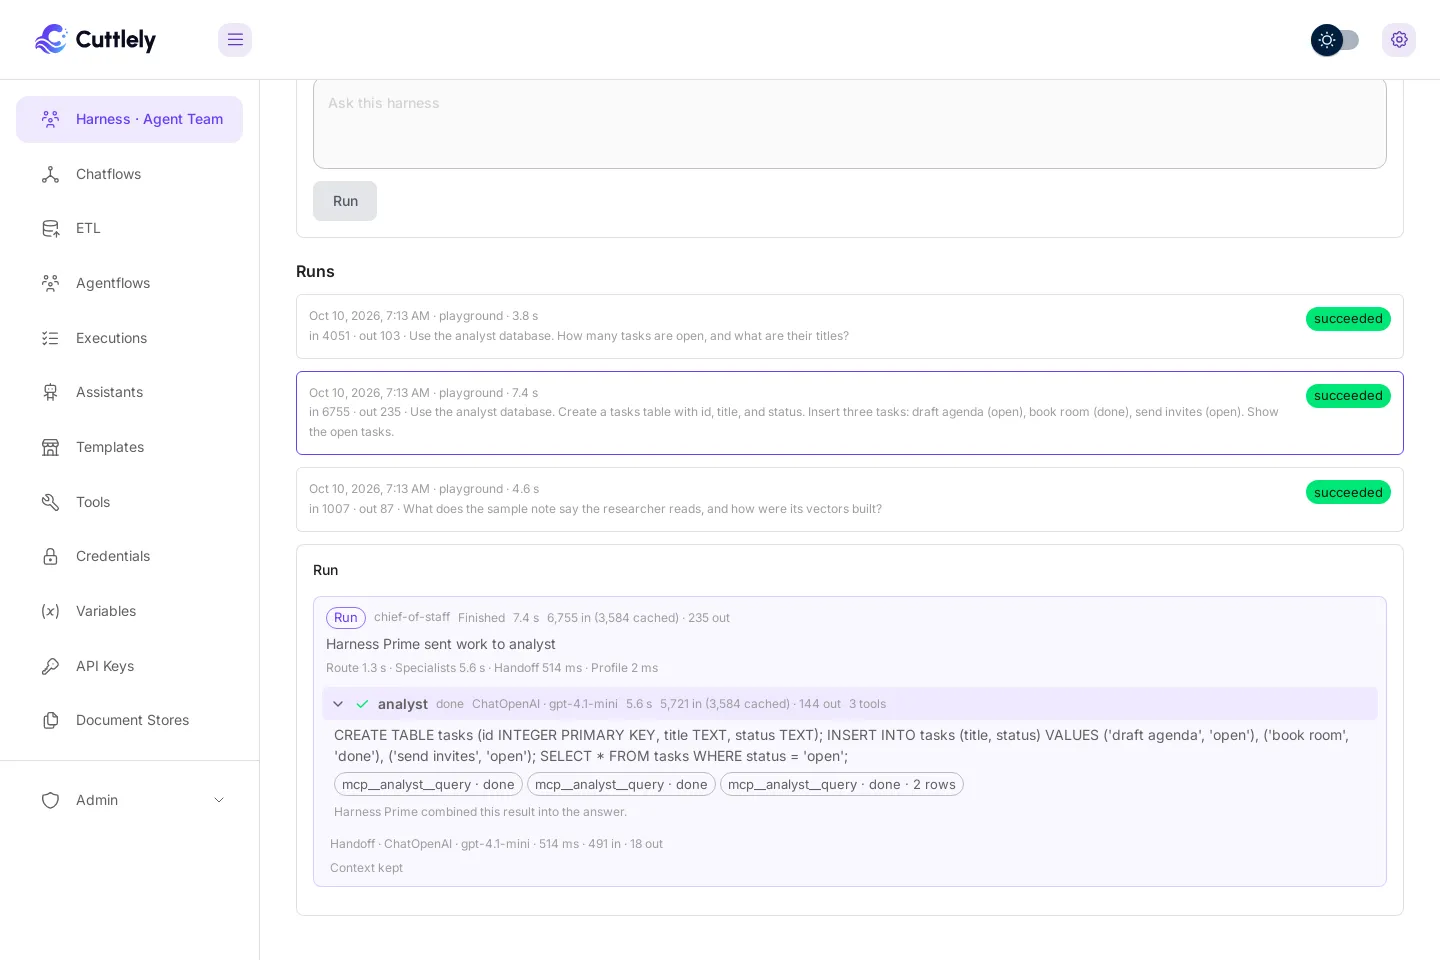Screen dimensions: 1440x960
Task: Click the Cuttlely logo icon
Action: [51, 39]
